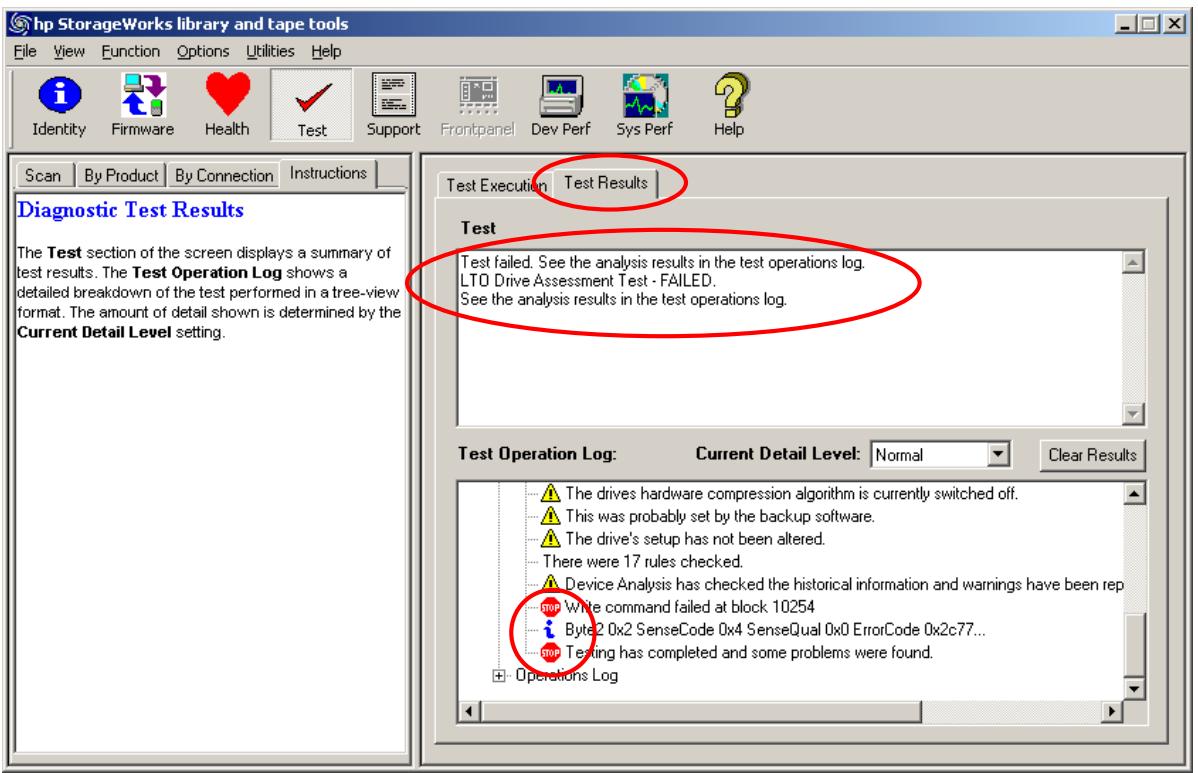The image size is (1198, 773).
Task: Click the operation log horizontal scrollbar thumb
Action: (701, 712)
